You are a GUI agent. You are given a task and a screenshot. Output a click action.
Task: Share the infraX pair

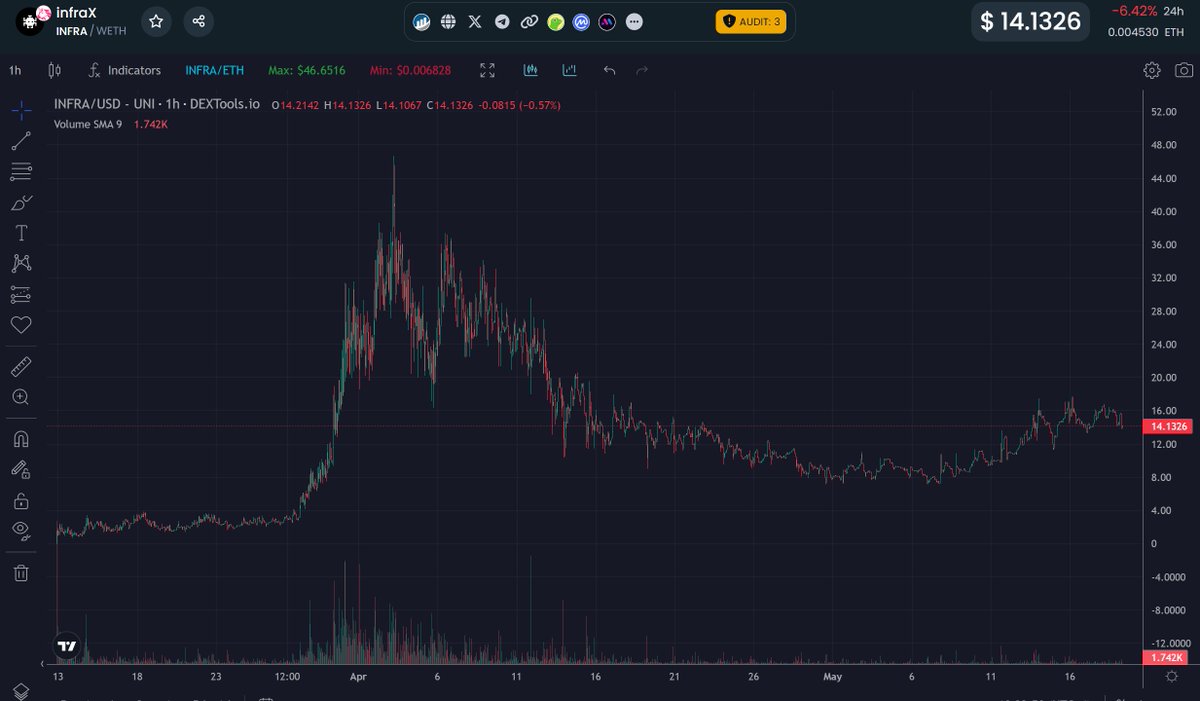pyautogui.click(x=199, y=21)
